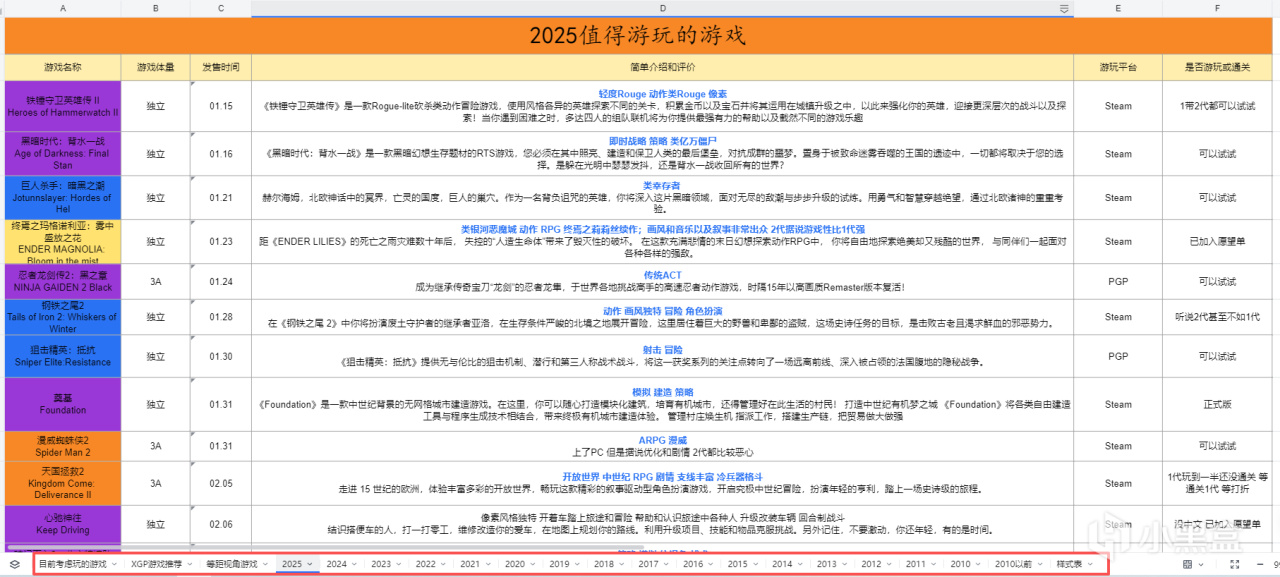Select the Age of Darkness: Final Stan cell
Screen dimensions: 1280x577
pyautogui.click(x=63, y=153)
